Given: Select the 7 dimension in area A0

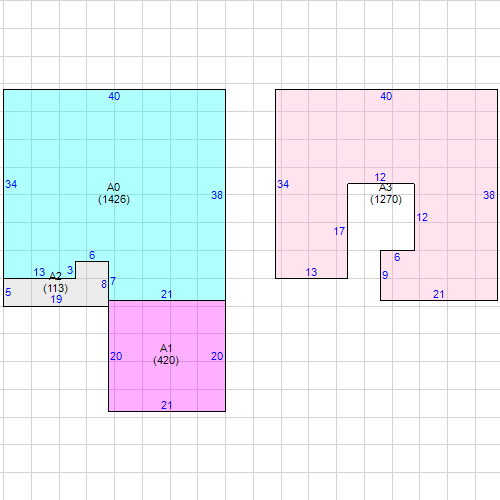Looking at the screenshot, I should (113, 281).
